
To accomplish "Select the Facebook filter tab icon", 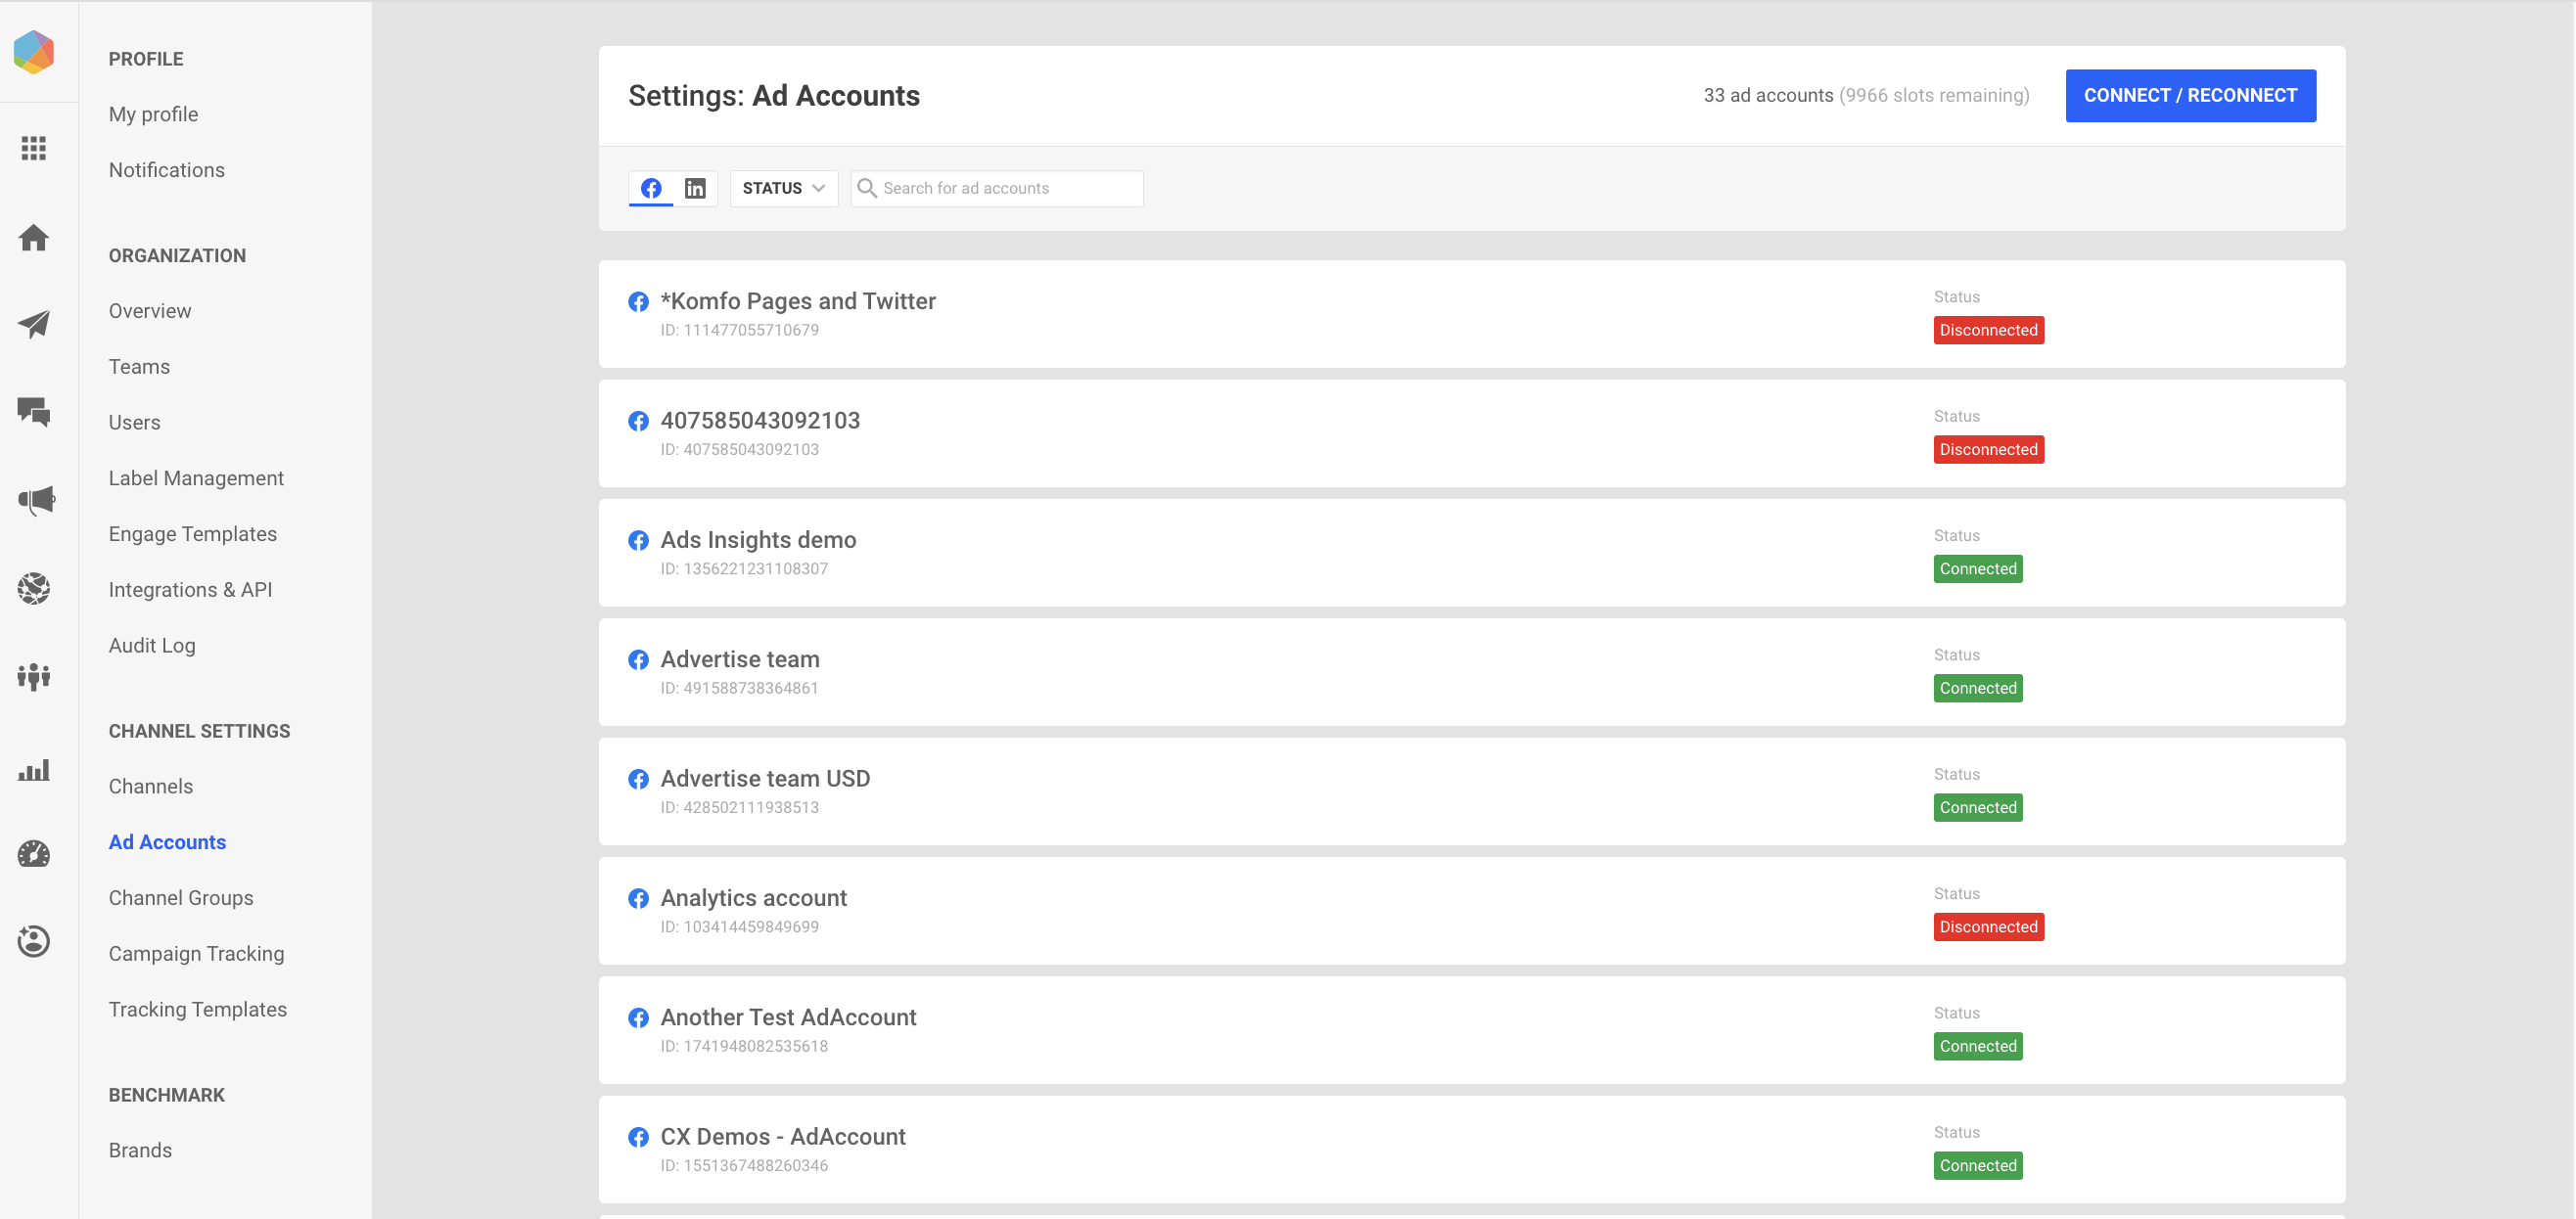I will 651,188.
